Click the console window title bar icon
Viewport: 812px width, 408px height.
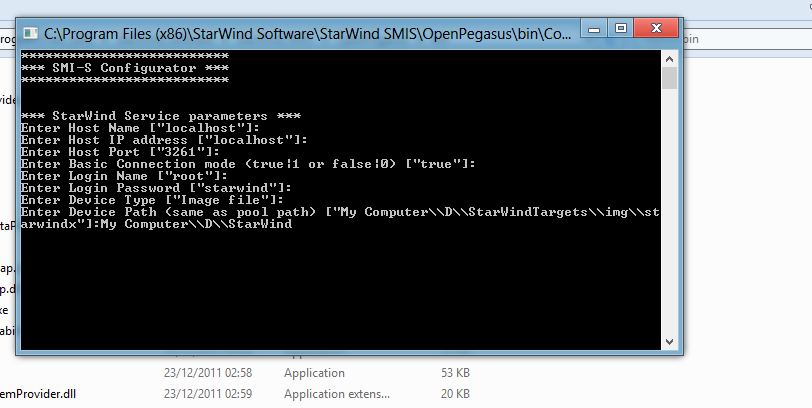pyautogui.click(x=30, y=34)
